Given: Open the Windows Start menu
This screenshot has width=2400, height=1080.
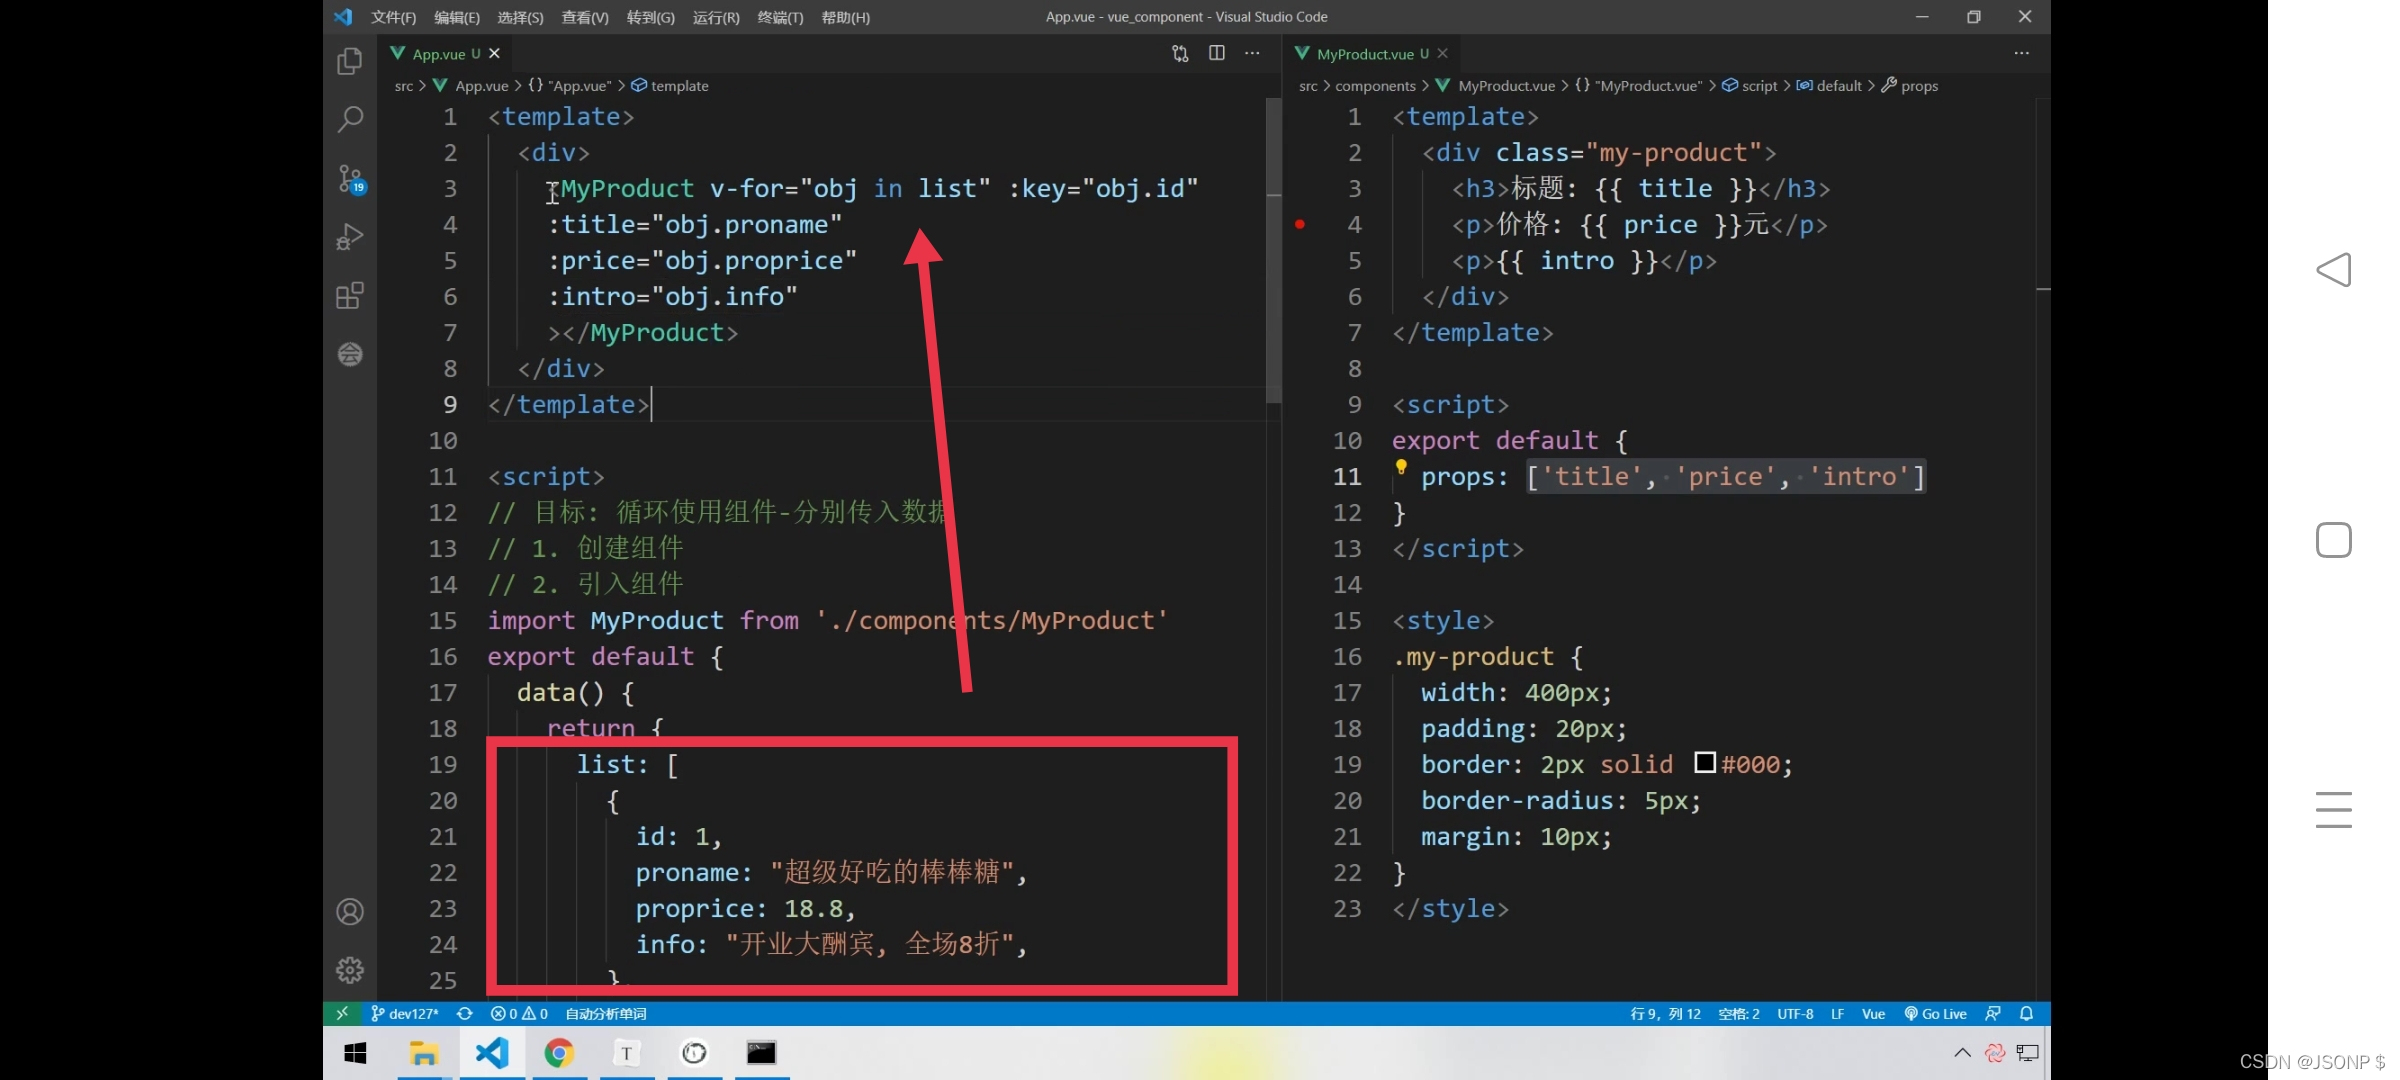Looking at the screenshot, I should pos(355,1053).
